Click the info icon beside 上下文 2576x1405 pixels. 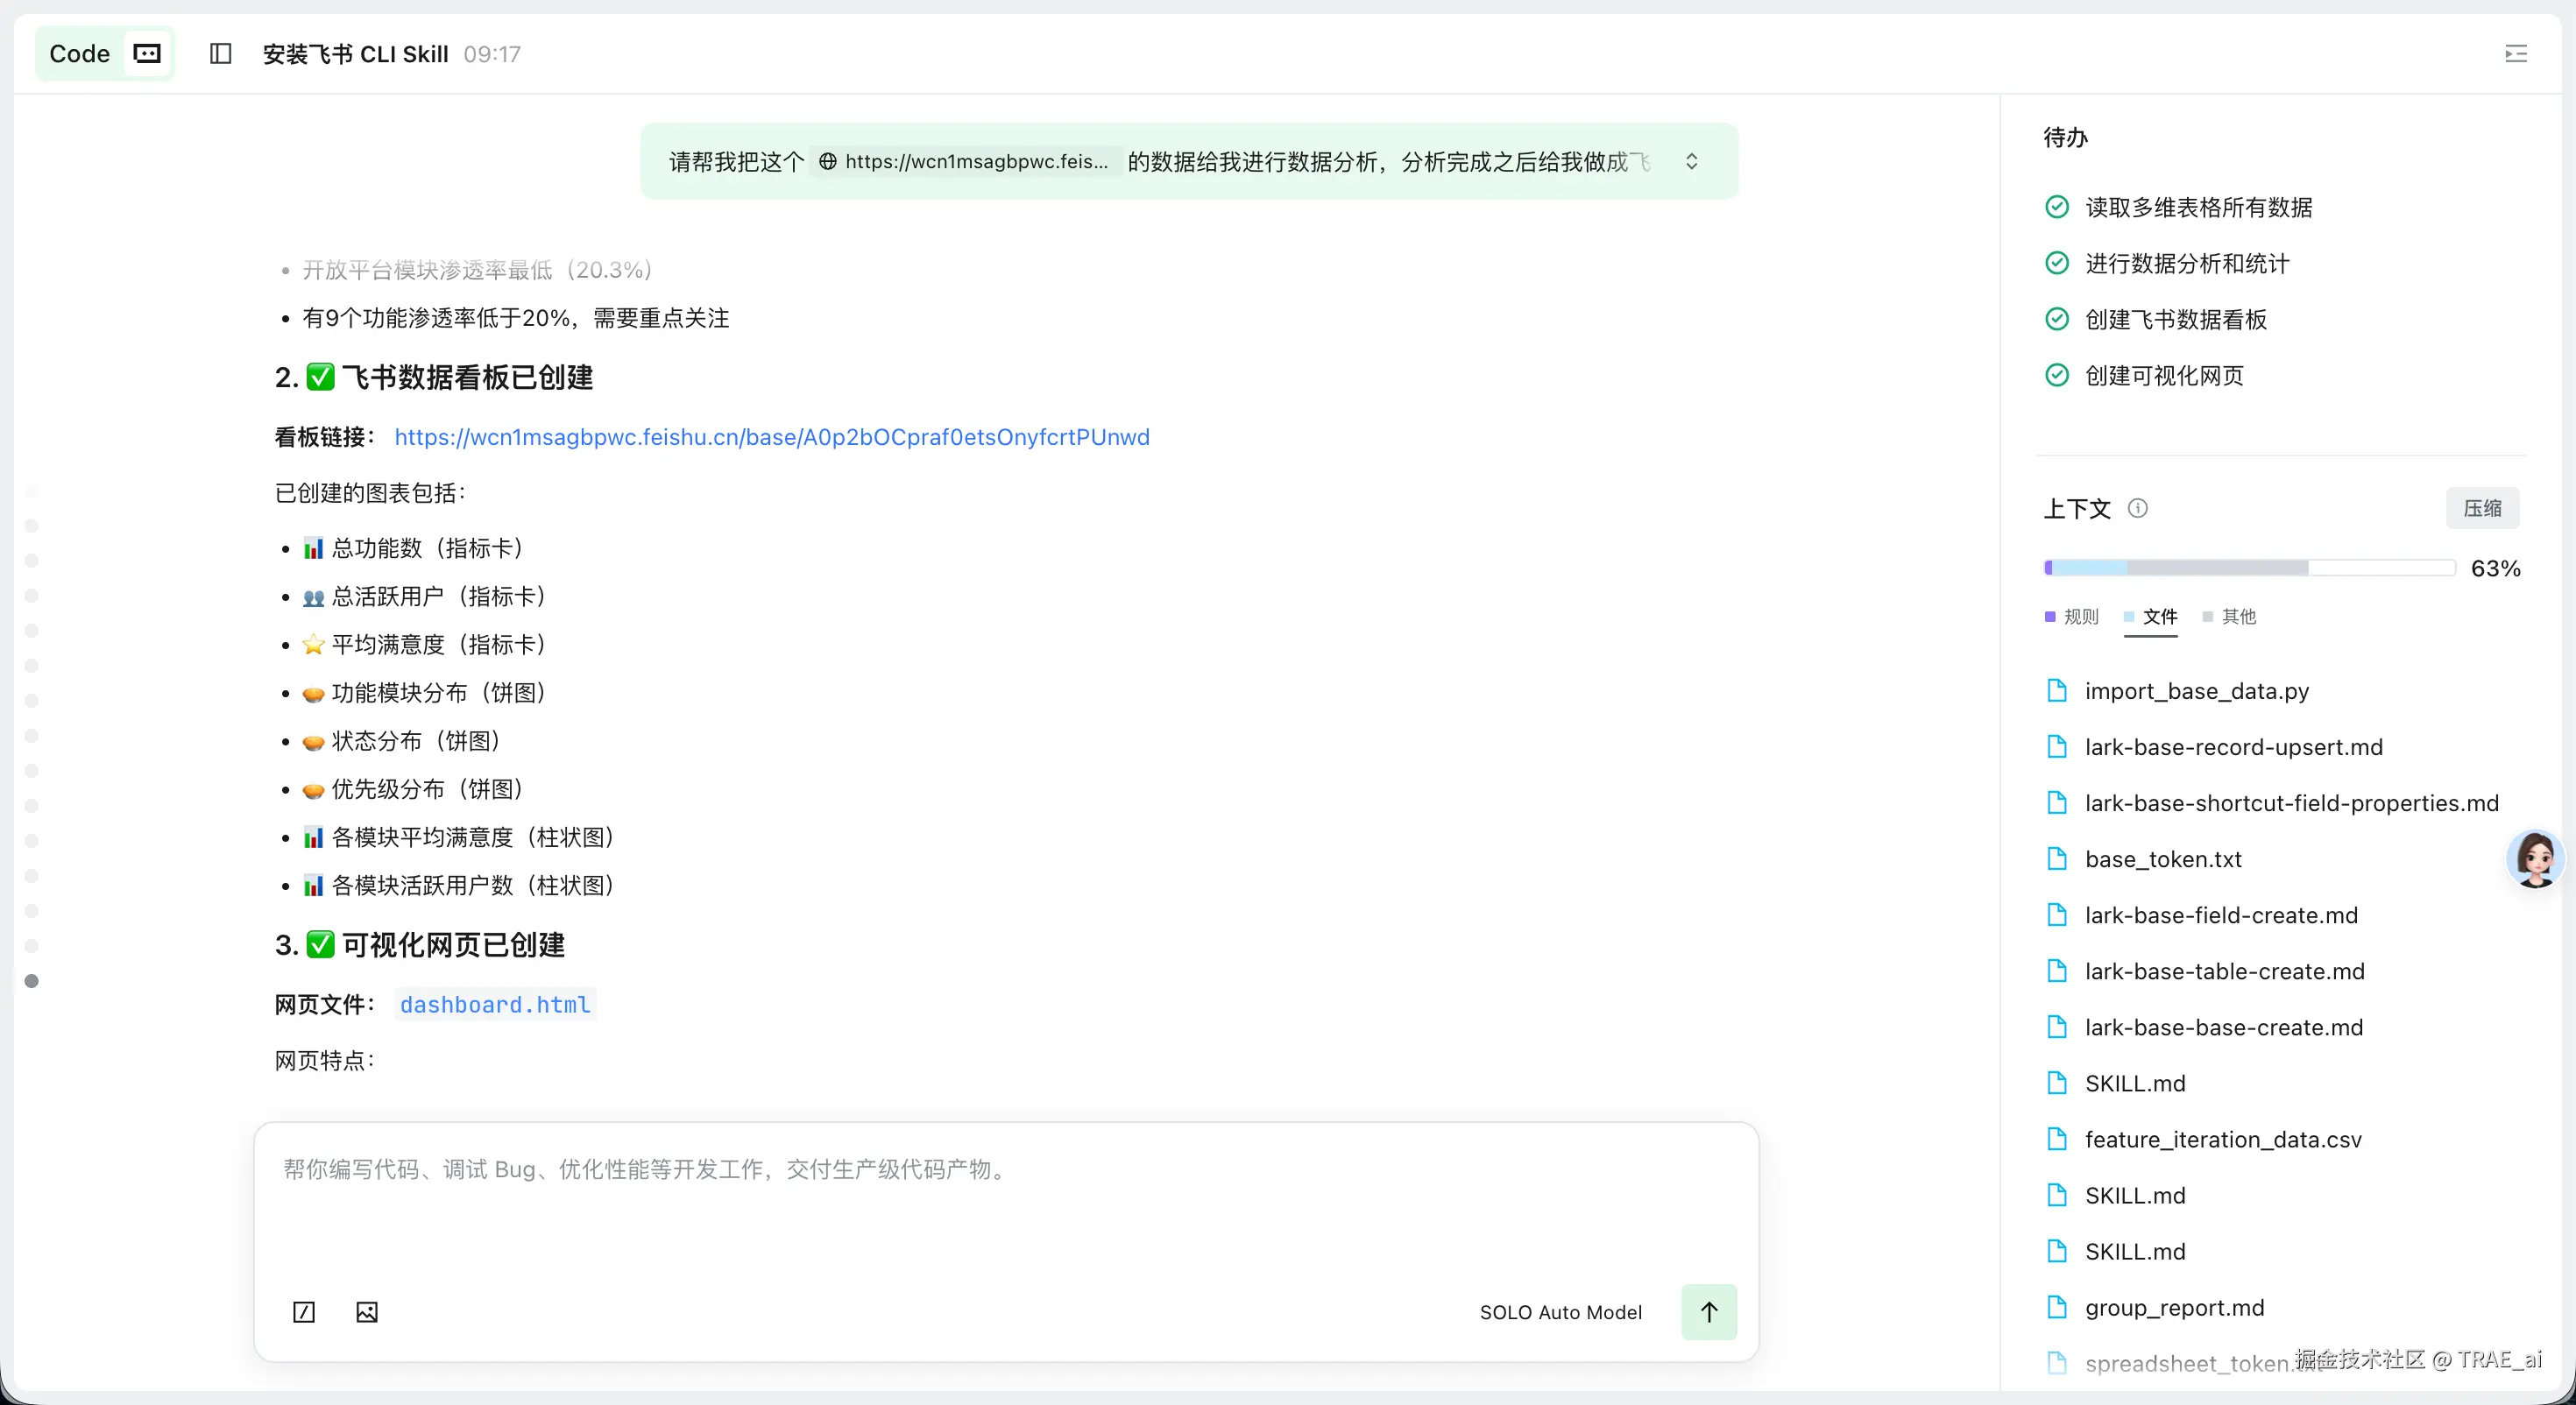pyautogui.click(x=2137, y=508)
